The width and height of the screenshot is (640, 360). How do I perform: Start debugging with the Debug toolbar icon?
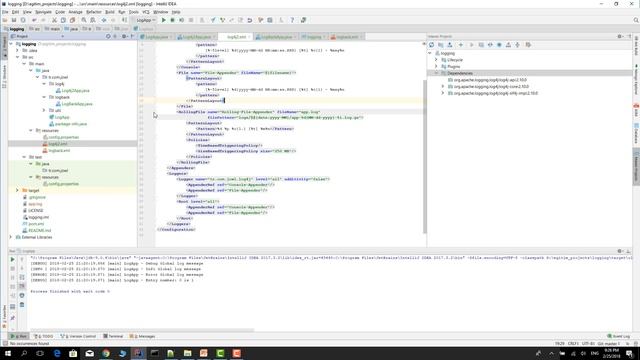(x=172, y=20)
